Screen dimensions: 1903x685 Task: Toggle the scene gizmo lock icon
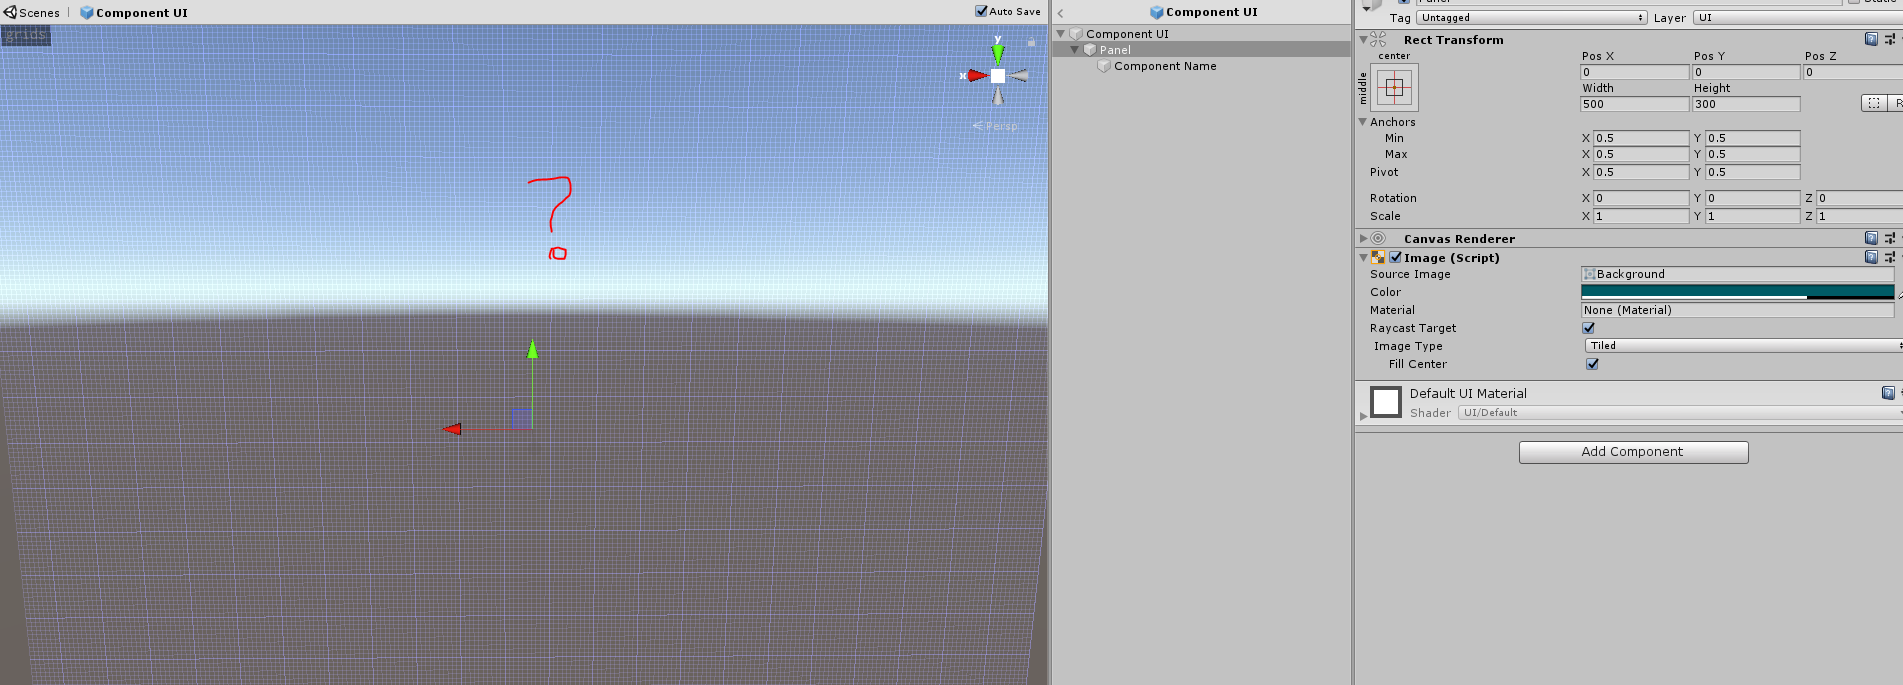[1031, 42]
